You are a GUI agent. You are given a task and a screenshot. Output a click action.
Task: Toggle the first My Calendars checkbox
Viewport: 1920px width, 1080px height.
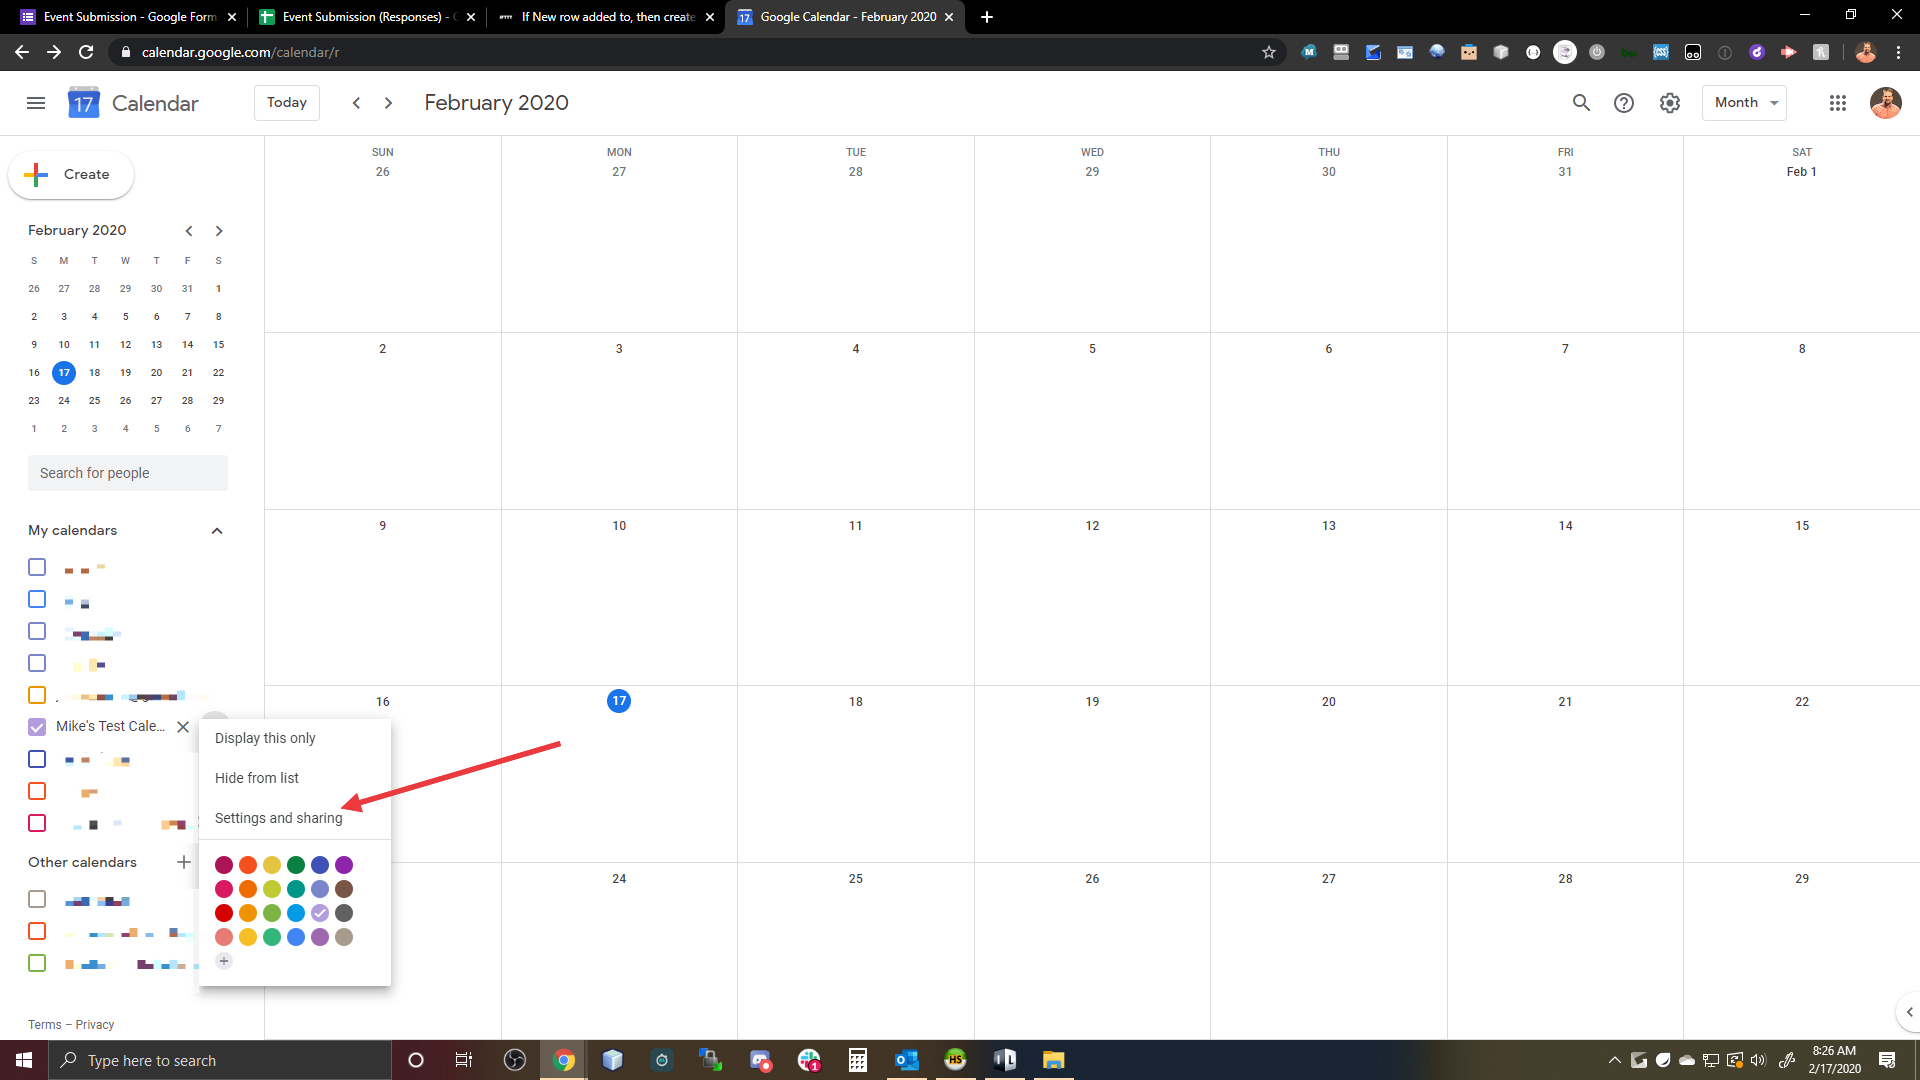click(36, 567)
